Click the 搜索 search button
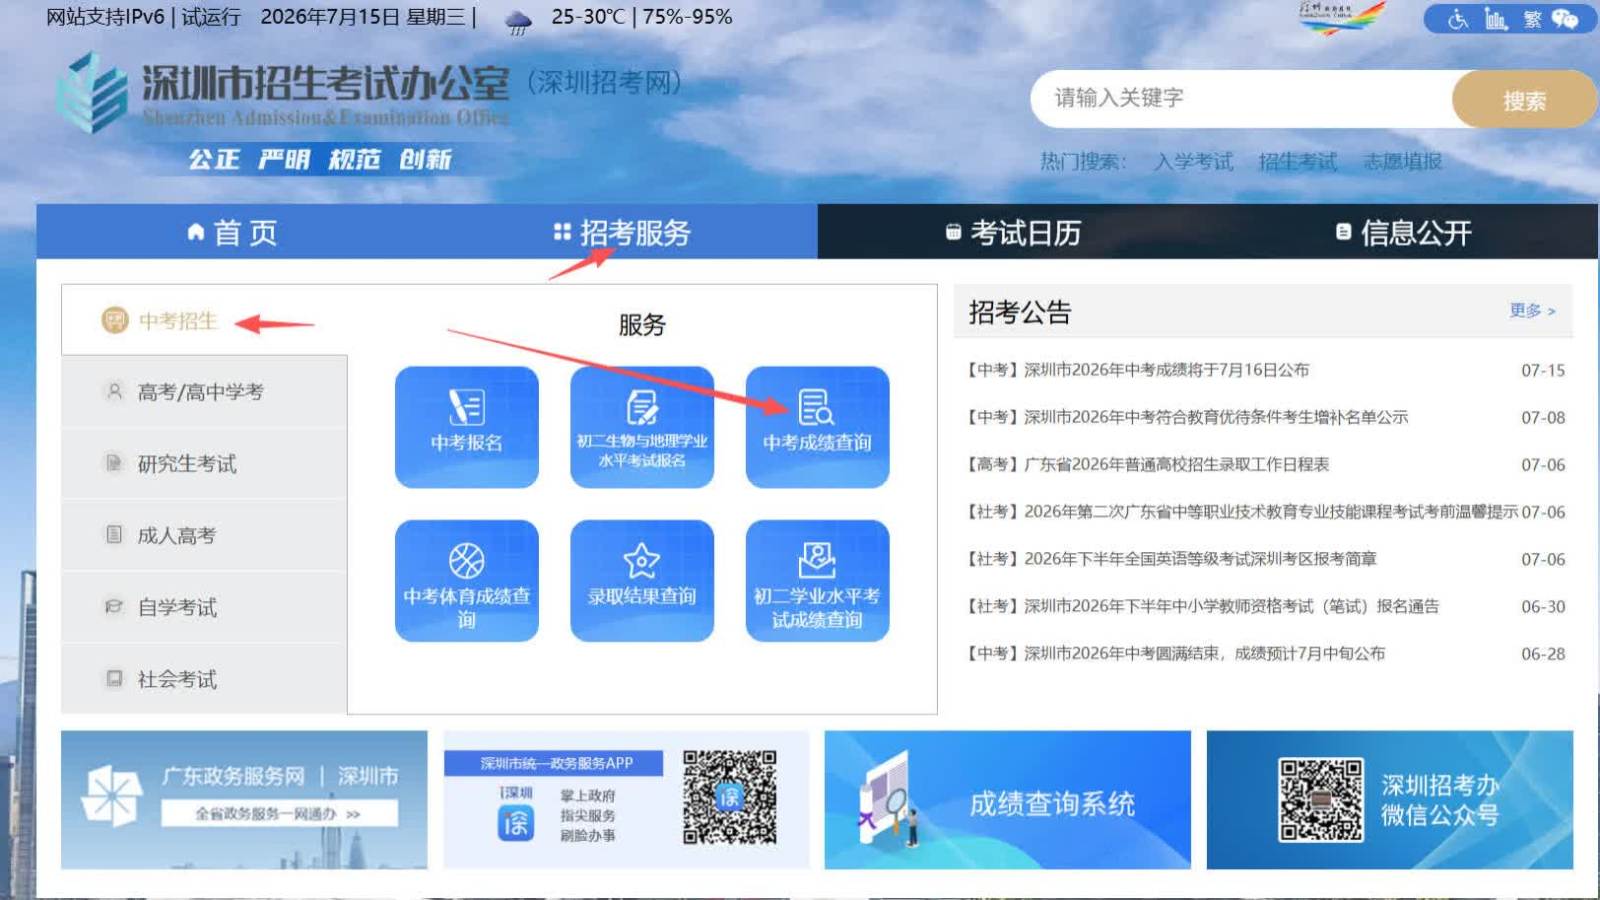Image resolution: width=1600 pixels, height=900 pixels. click(1524, 99)
